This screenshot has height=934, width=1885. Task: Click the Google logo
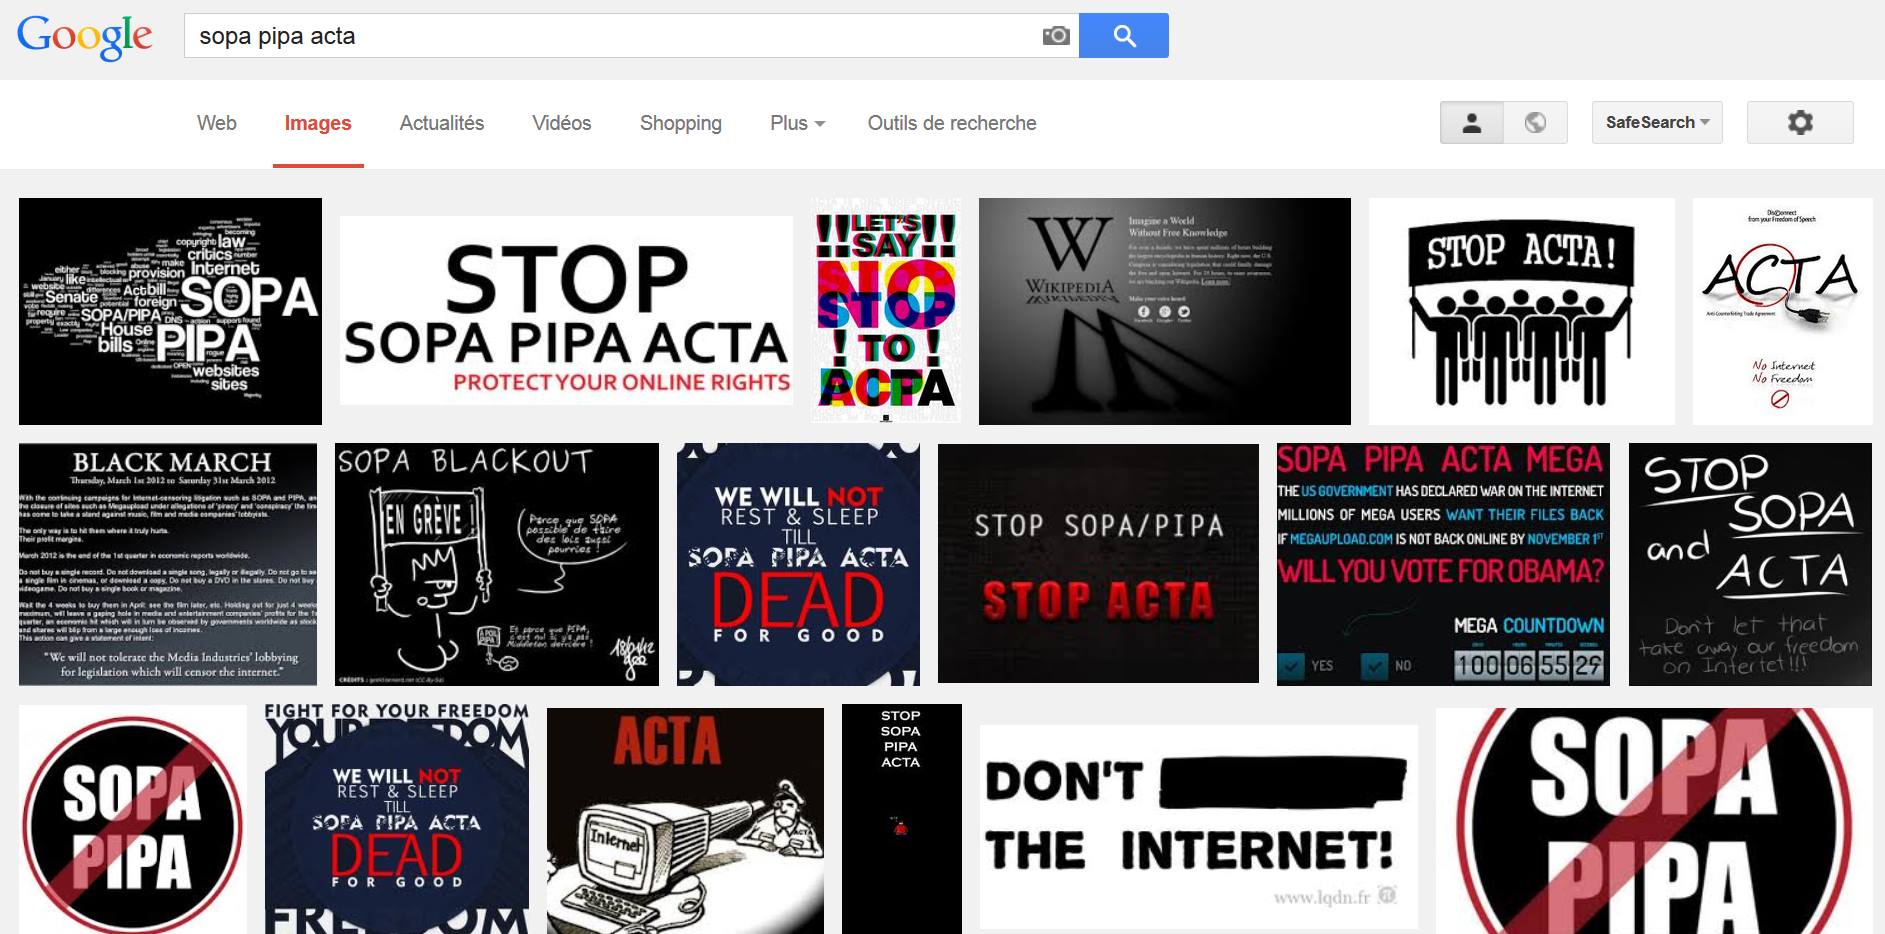point(85,37)
